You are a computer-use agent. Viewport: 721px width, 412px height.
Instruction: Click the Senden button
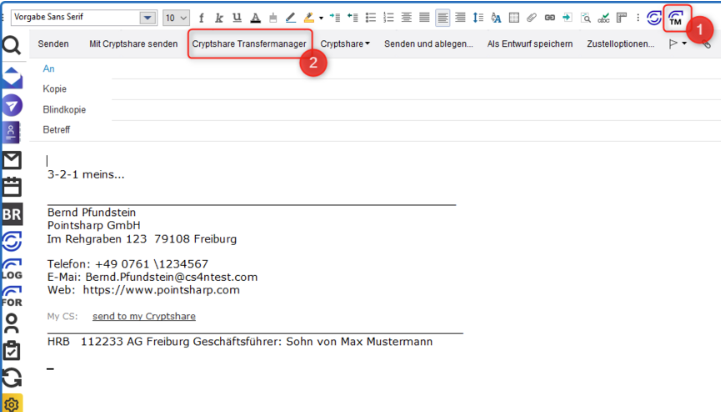(x=53, y=44)
